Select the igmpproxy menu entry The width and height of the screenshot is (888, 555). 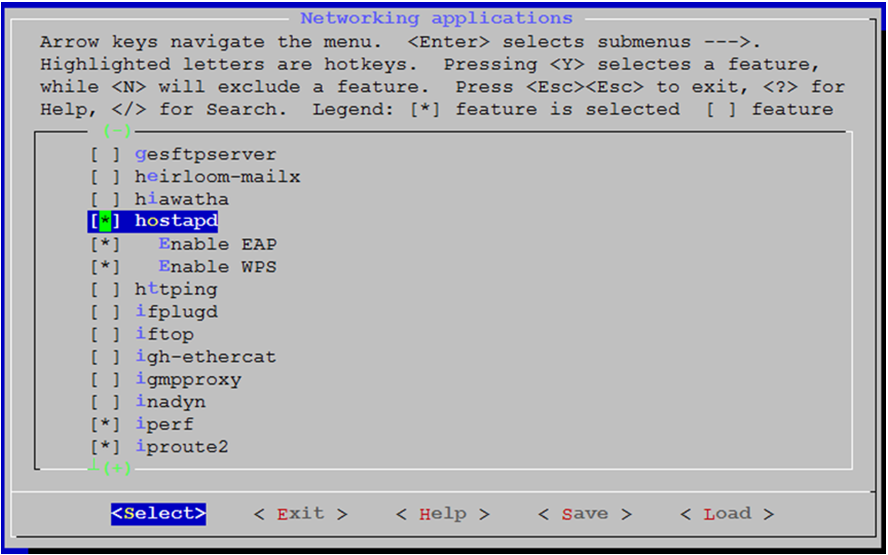(x=188, y=380)
